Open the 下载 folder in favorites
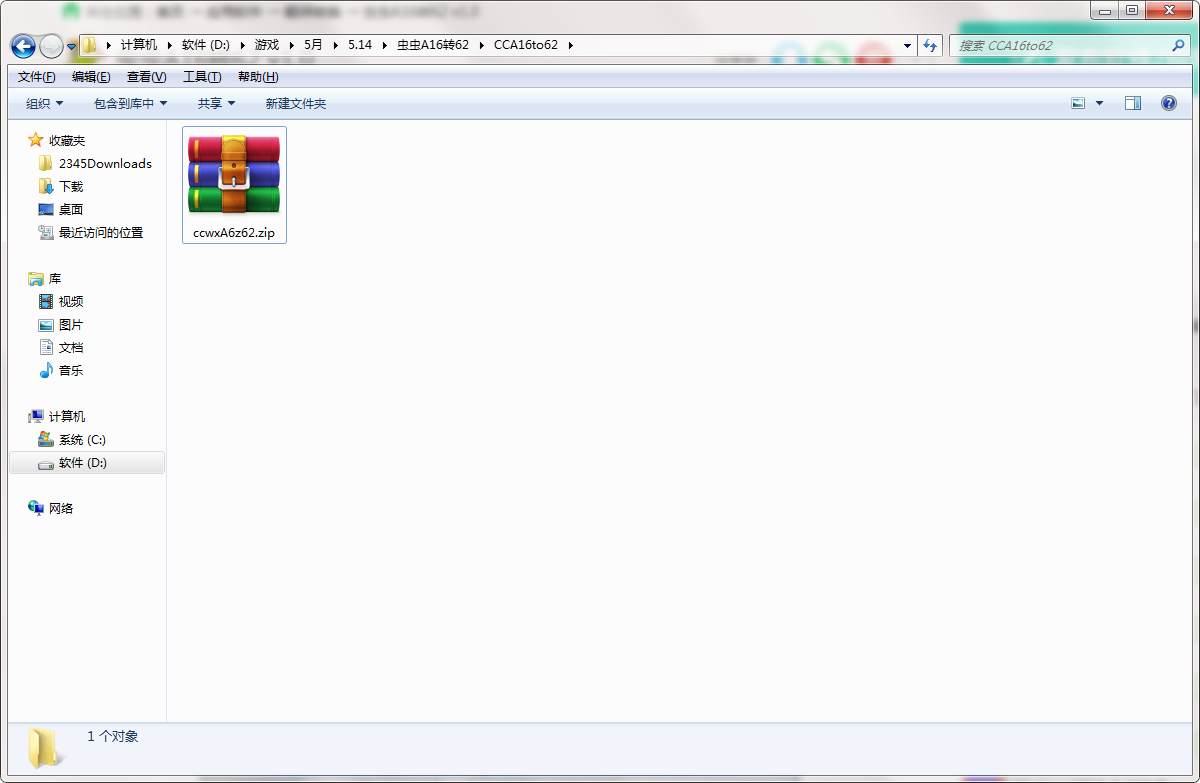Image resolution: width=1200 pixels, height=783 pixels. click(60, 186)
